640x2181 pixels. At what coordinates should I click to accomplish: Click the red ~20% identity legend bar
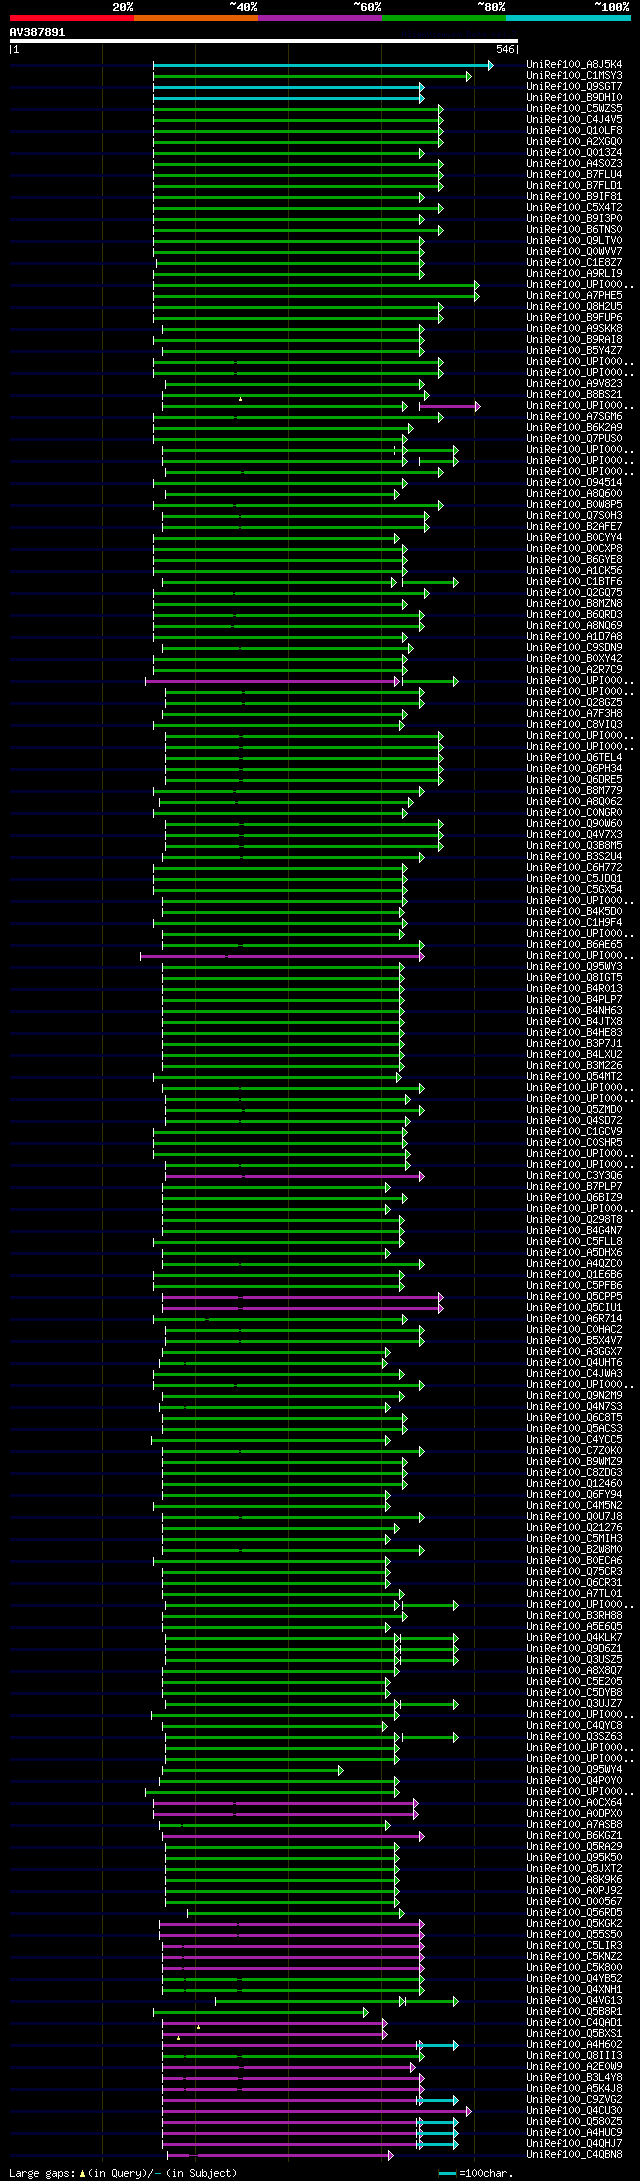pos(71,17)
